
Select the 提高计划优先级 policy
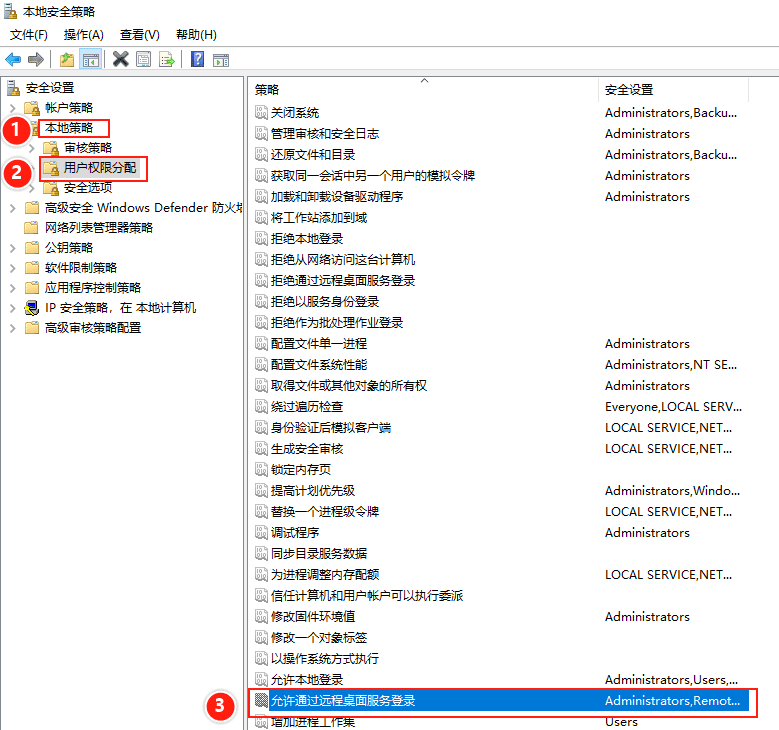coord(312,490)
